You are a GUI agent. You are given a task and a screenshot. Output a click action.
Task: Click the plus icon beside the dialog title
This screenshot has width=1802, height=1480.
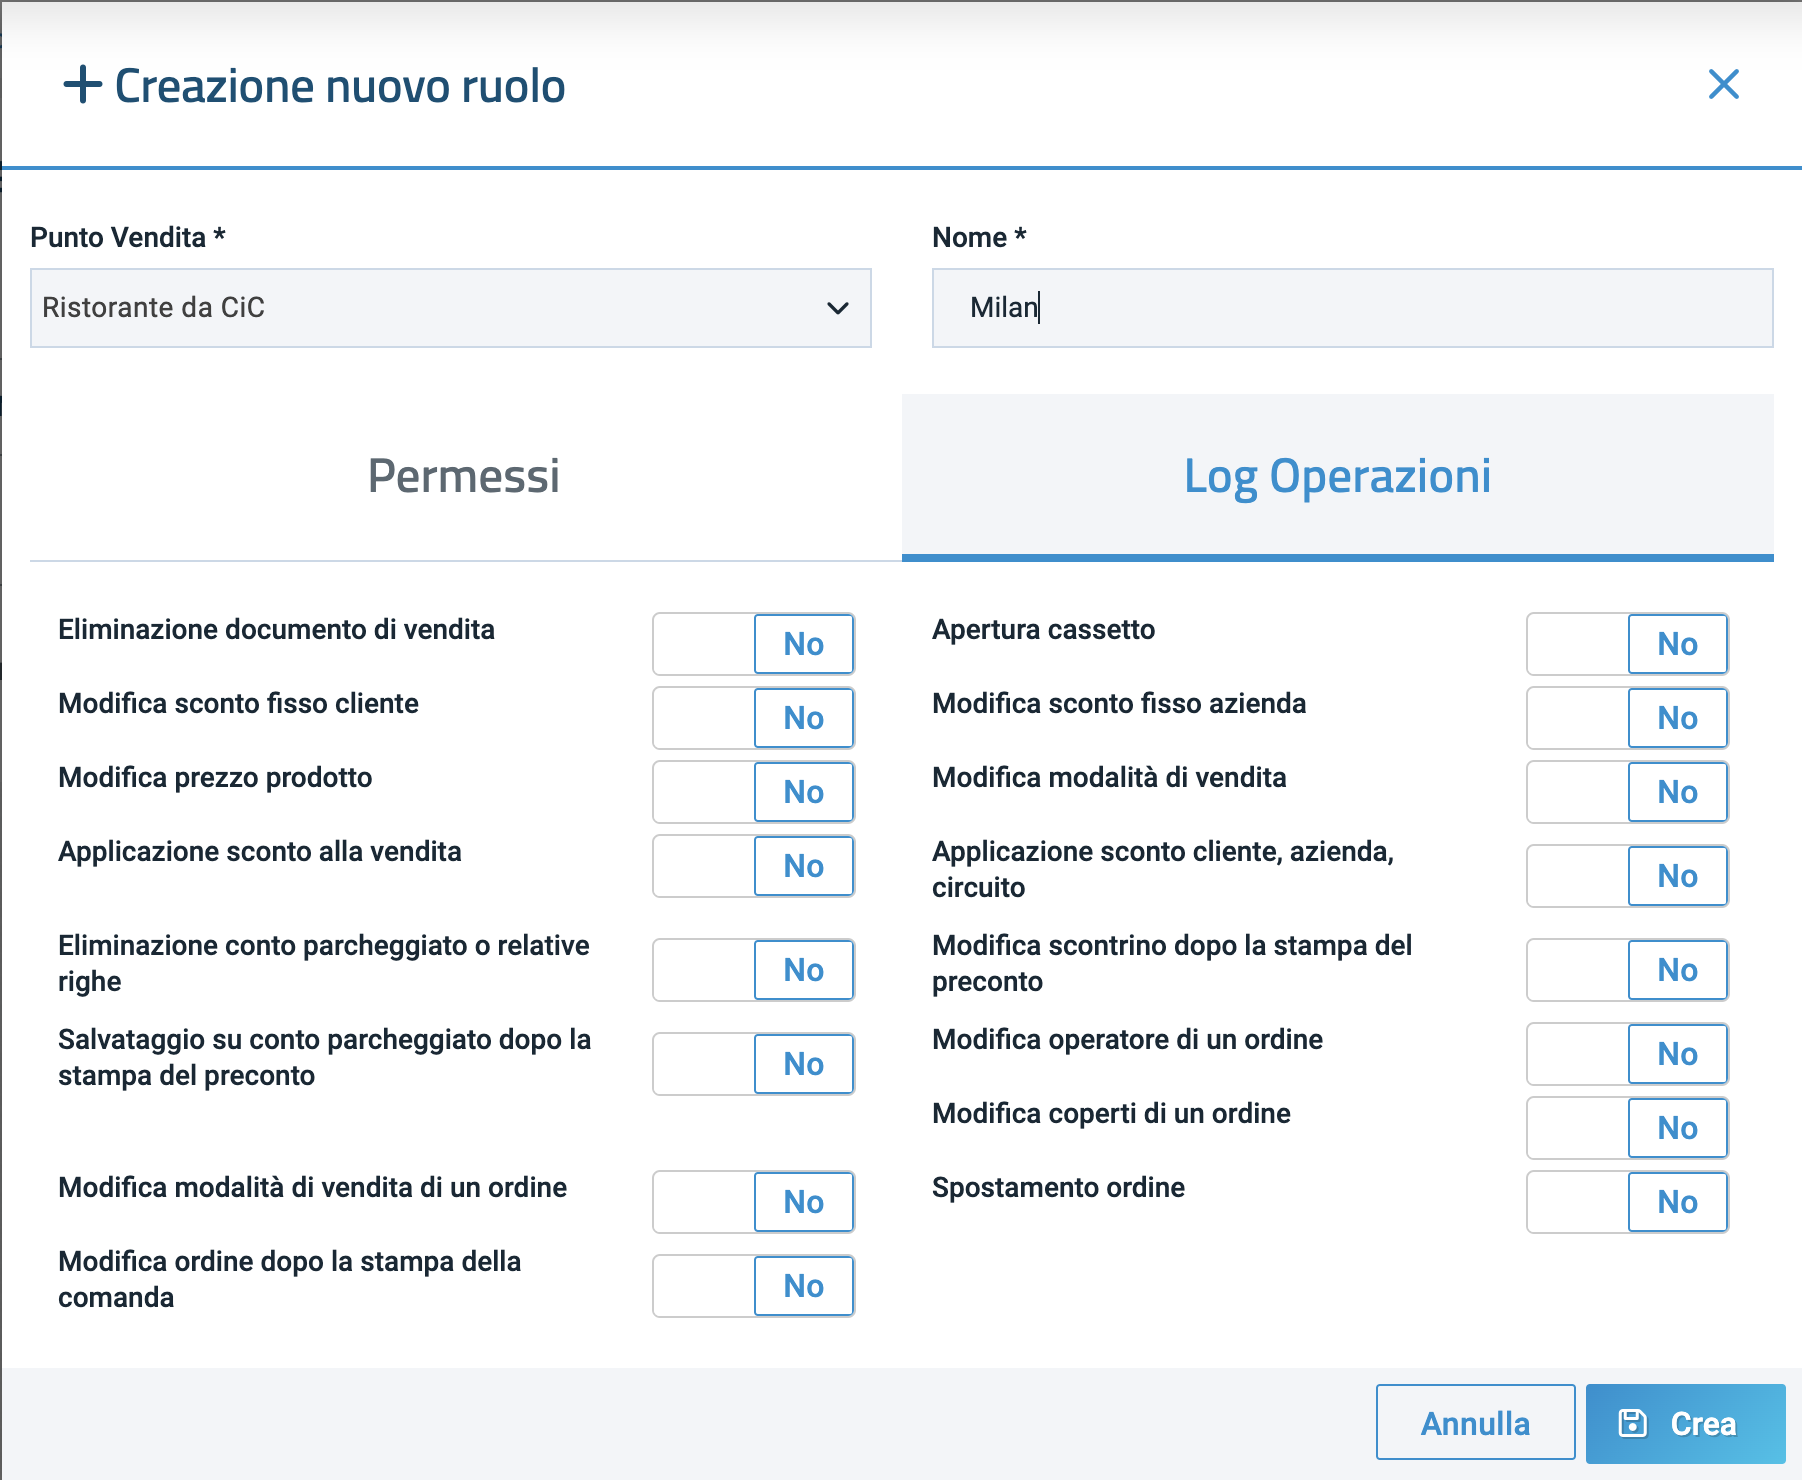coord(82,85)
